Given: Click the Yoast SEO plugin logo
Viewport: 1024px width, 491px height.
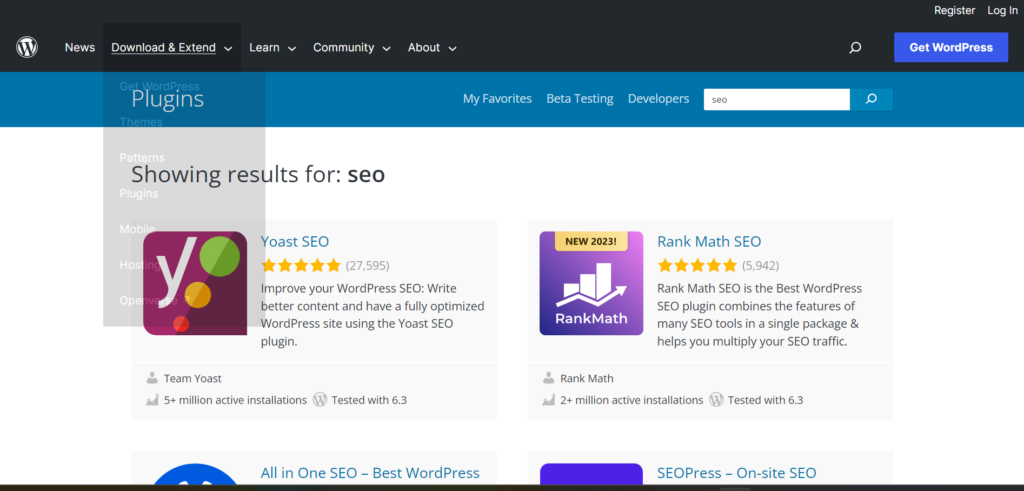Looking at the screenshot, I should [195, 283].
